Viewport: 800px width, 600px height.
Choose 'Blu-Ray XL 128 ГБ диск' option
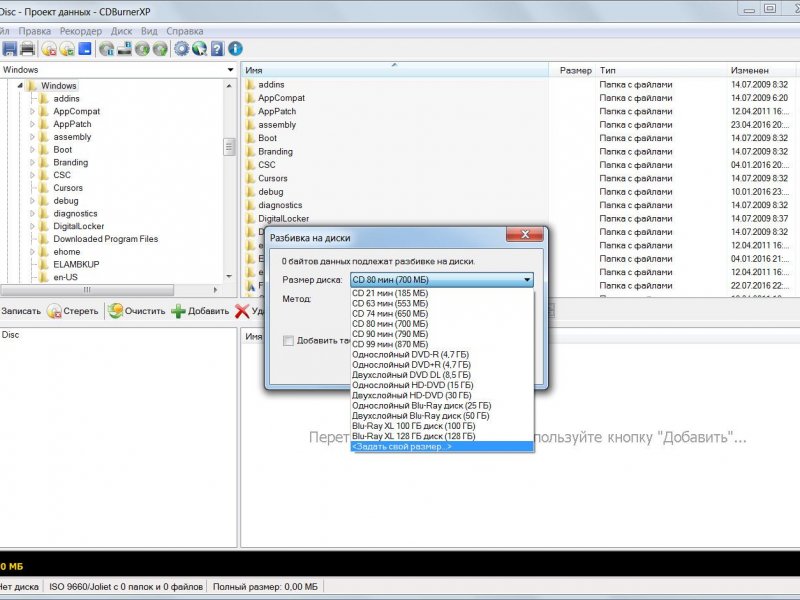point(442,436)
